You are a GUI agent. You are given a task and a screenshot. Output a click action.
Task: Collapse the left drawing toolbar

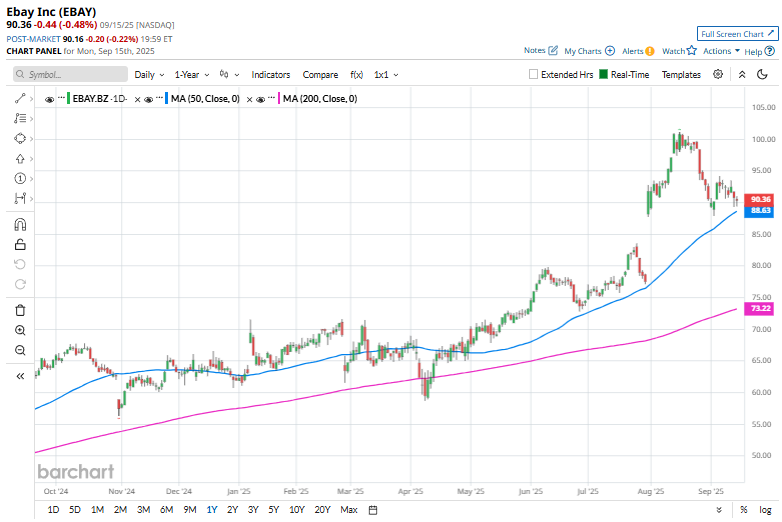[20, 376]
